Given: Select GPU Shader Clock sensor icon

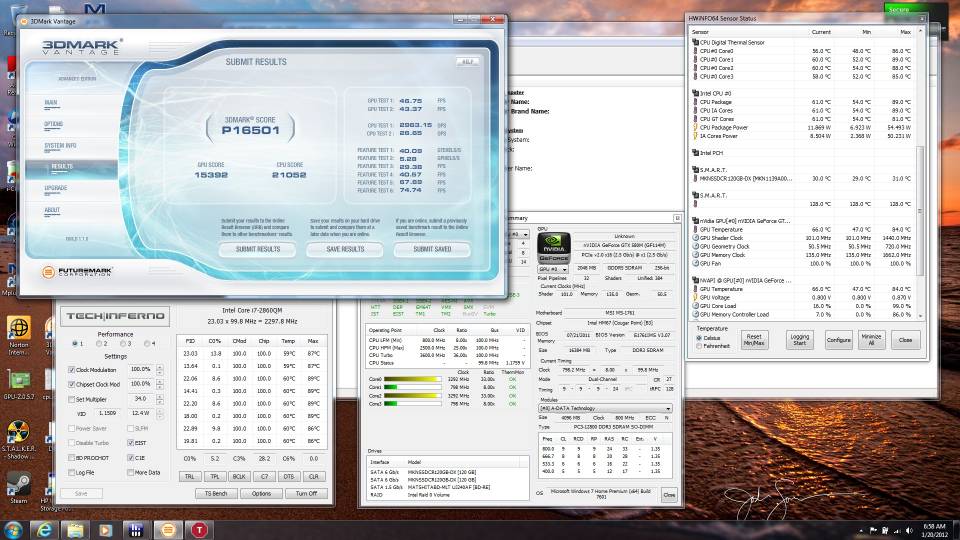Looking at the screenshot, I should pos(696,238).
